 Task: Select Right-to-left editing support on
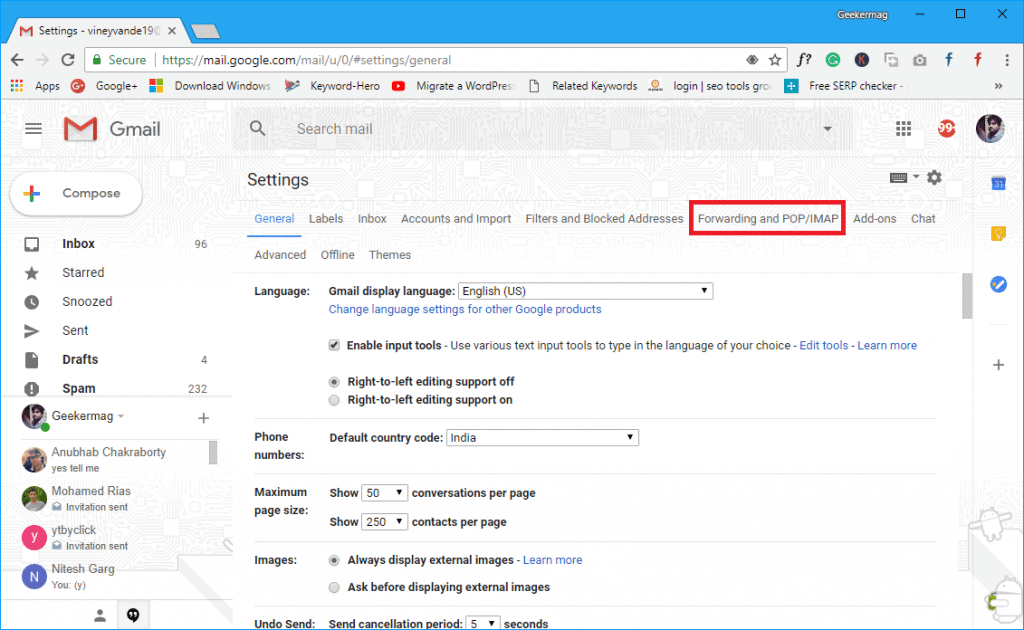coord(334,400)
